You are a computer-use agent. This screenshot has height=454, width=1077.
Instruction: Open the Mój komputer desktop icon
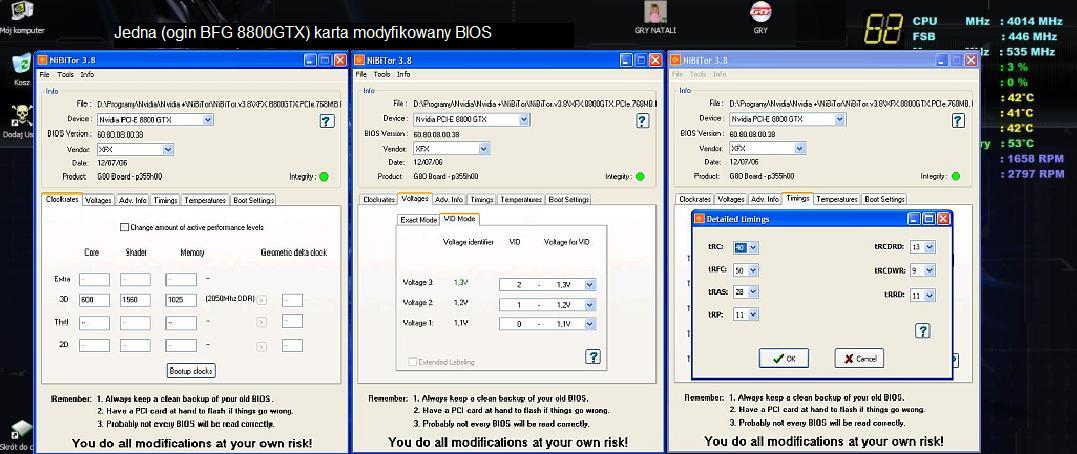[22, 17]
